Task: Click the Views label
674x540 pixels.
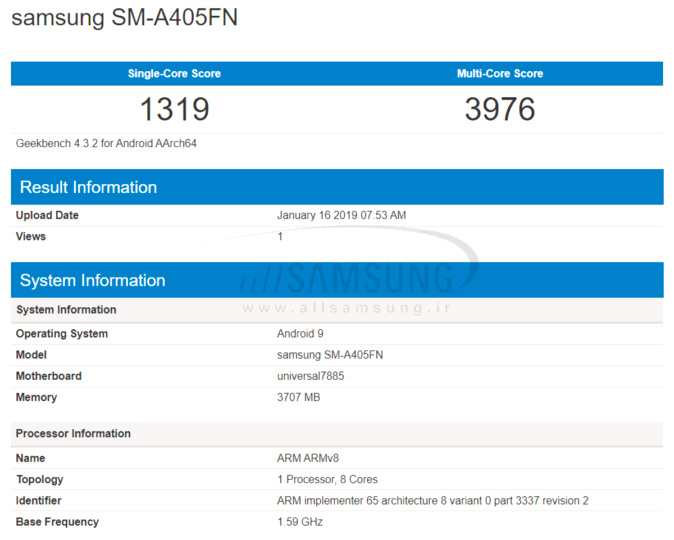Action: (31, 236)
